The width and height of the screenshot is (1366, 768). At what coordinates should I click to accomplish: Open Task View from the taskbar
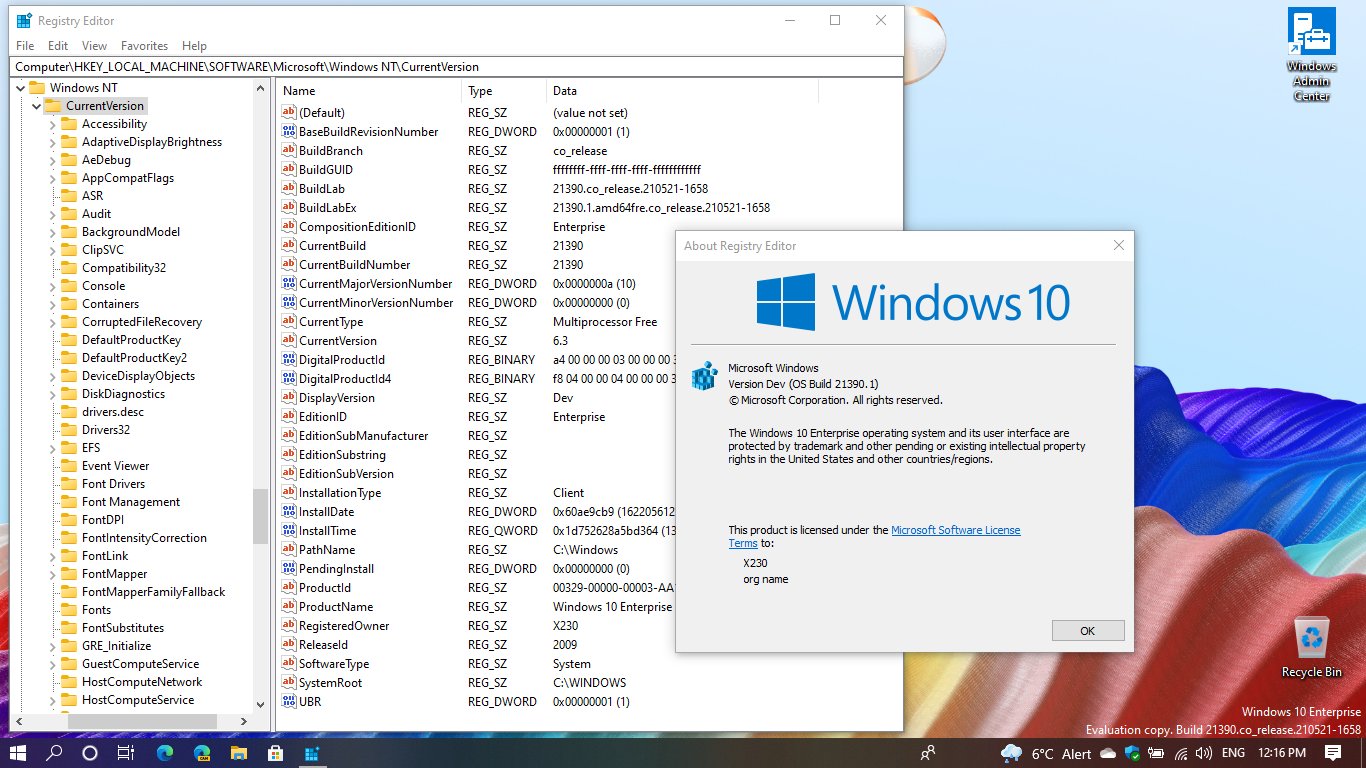(x=126, y=753)
